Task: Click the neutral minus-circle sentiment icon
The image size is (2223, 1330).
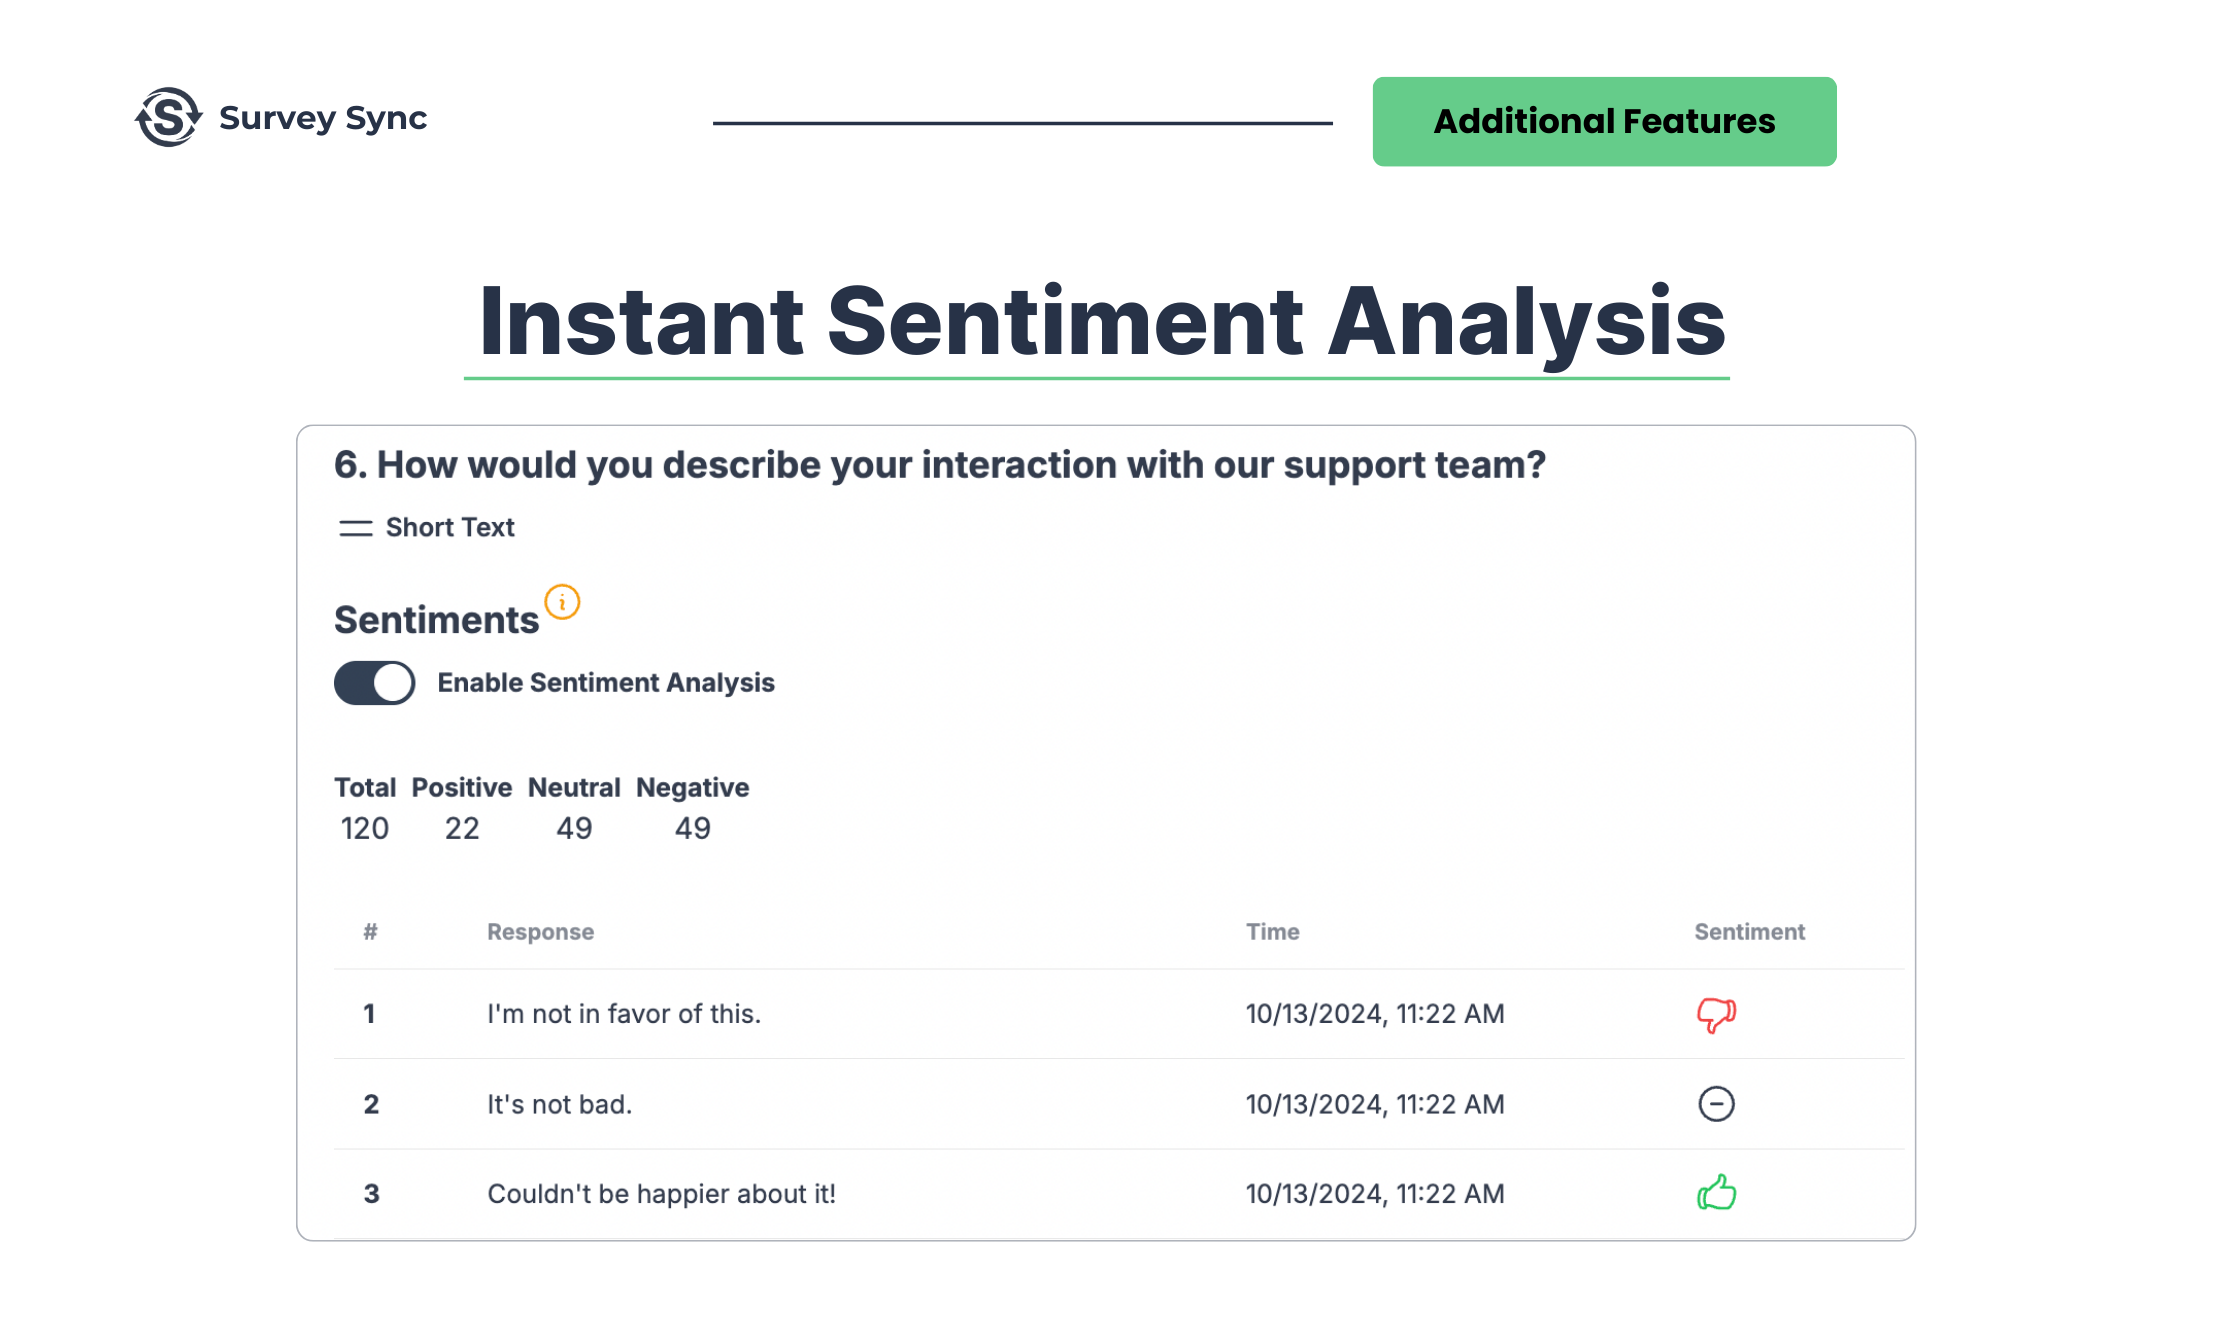Action: [1716, 1104]
